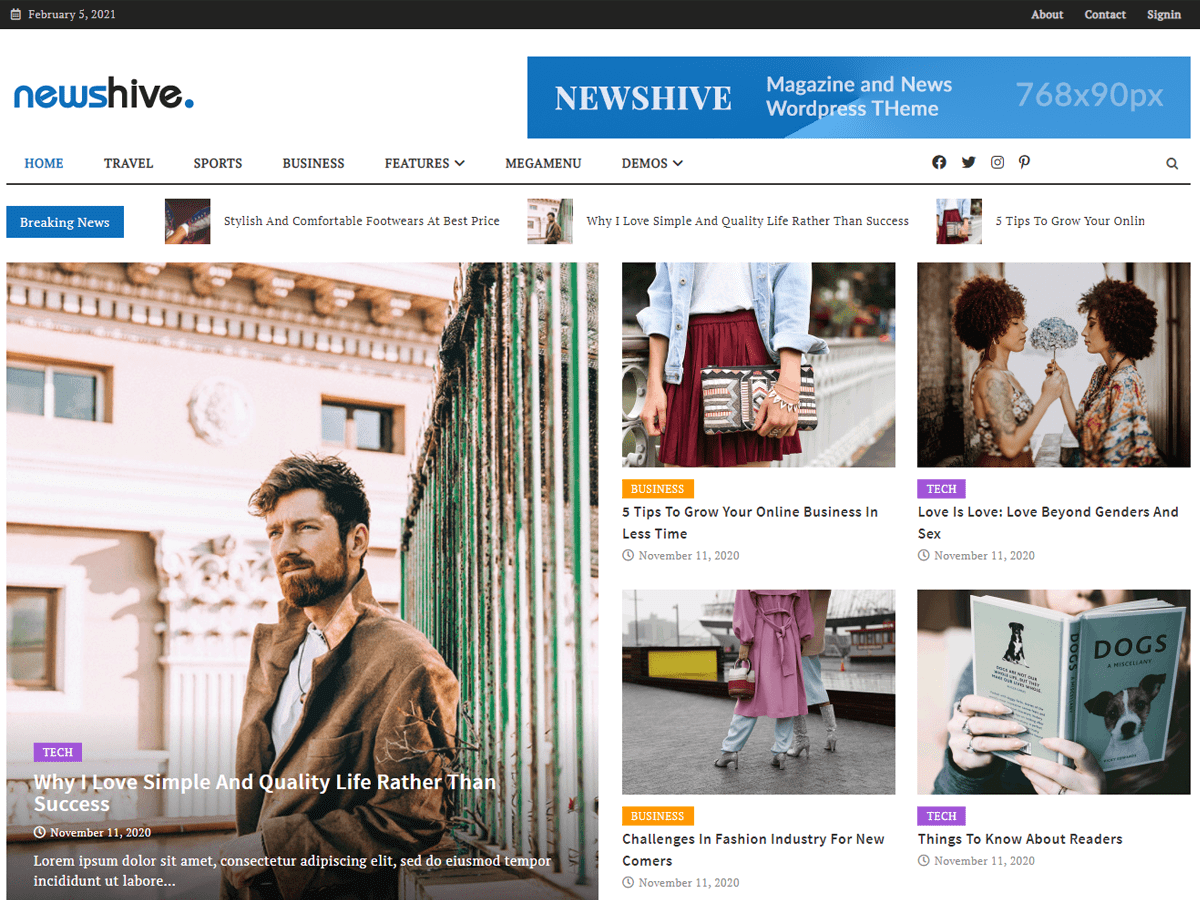Open ticker headline Stylish And Comfortable Footwears
The width and height of the screenshot is (1200, 900).
coord(362,221)
